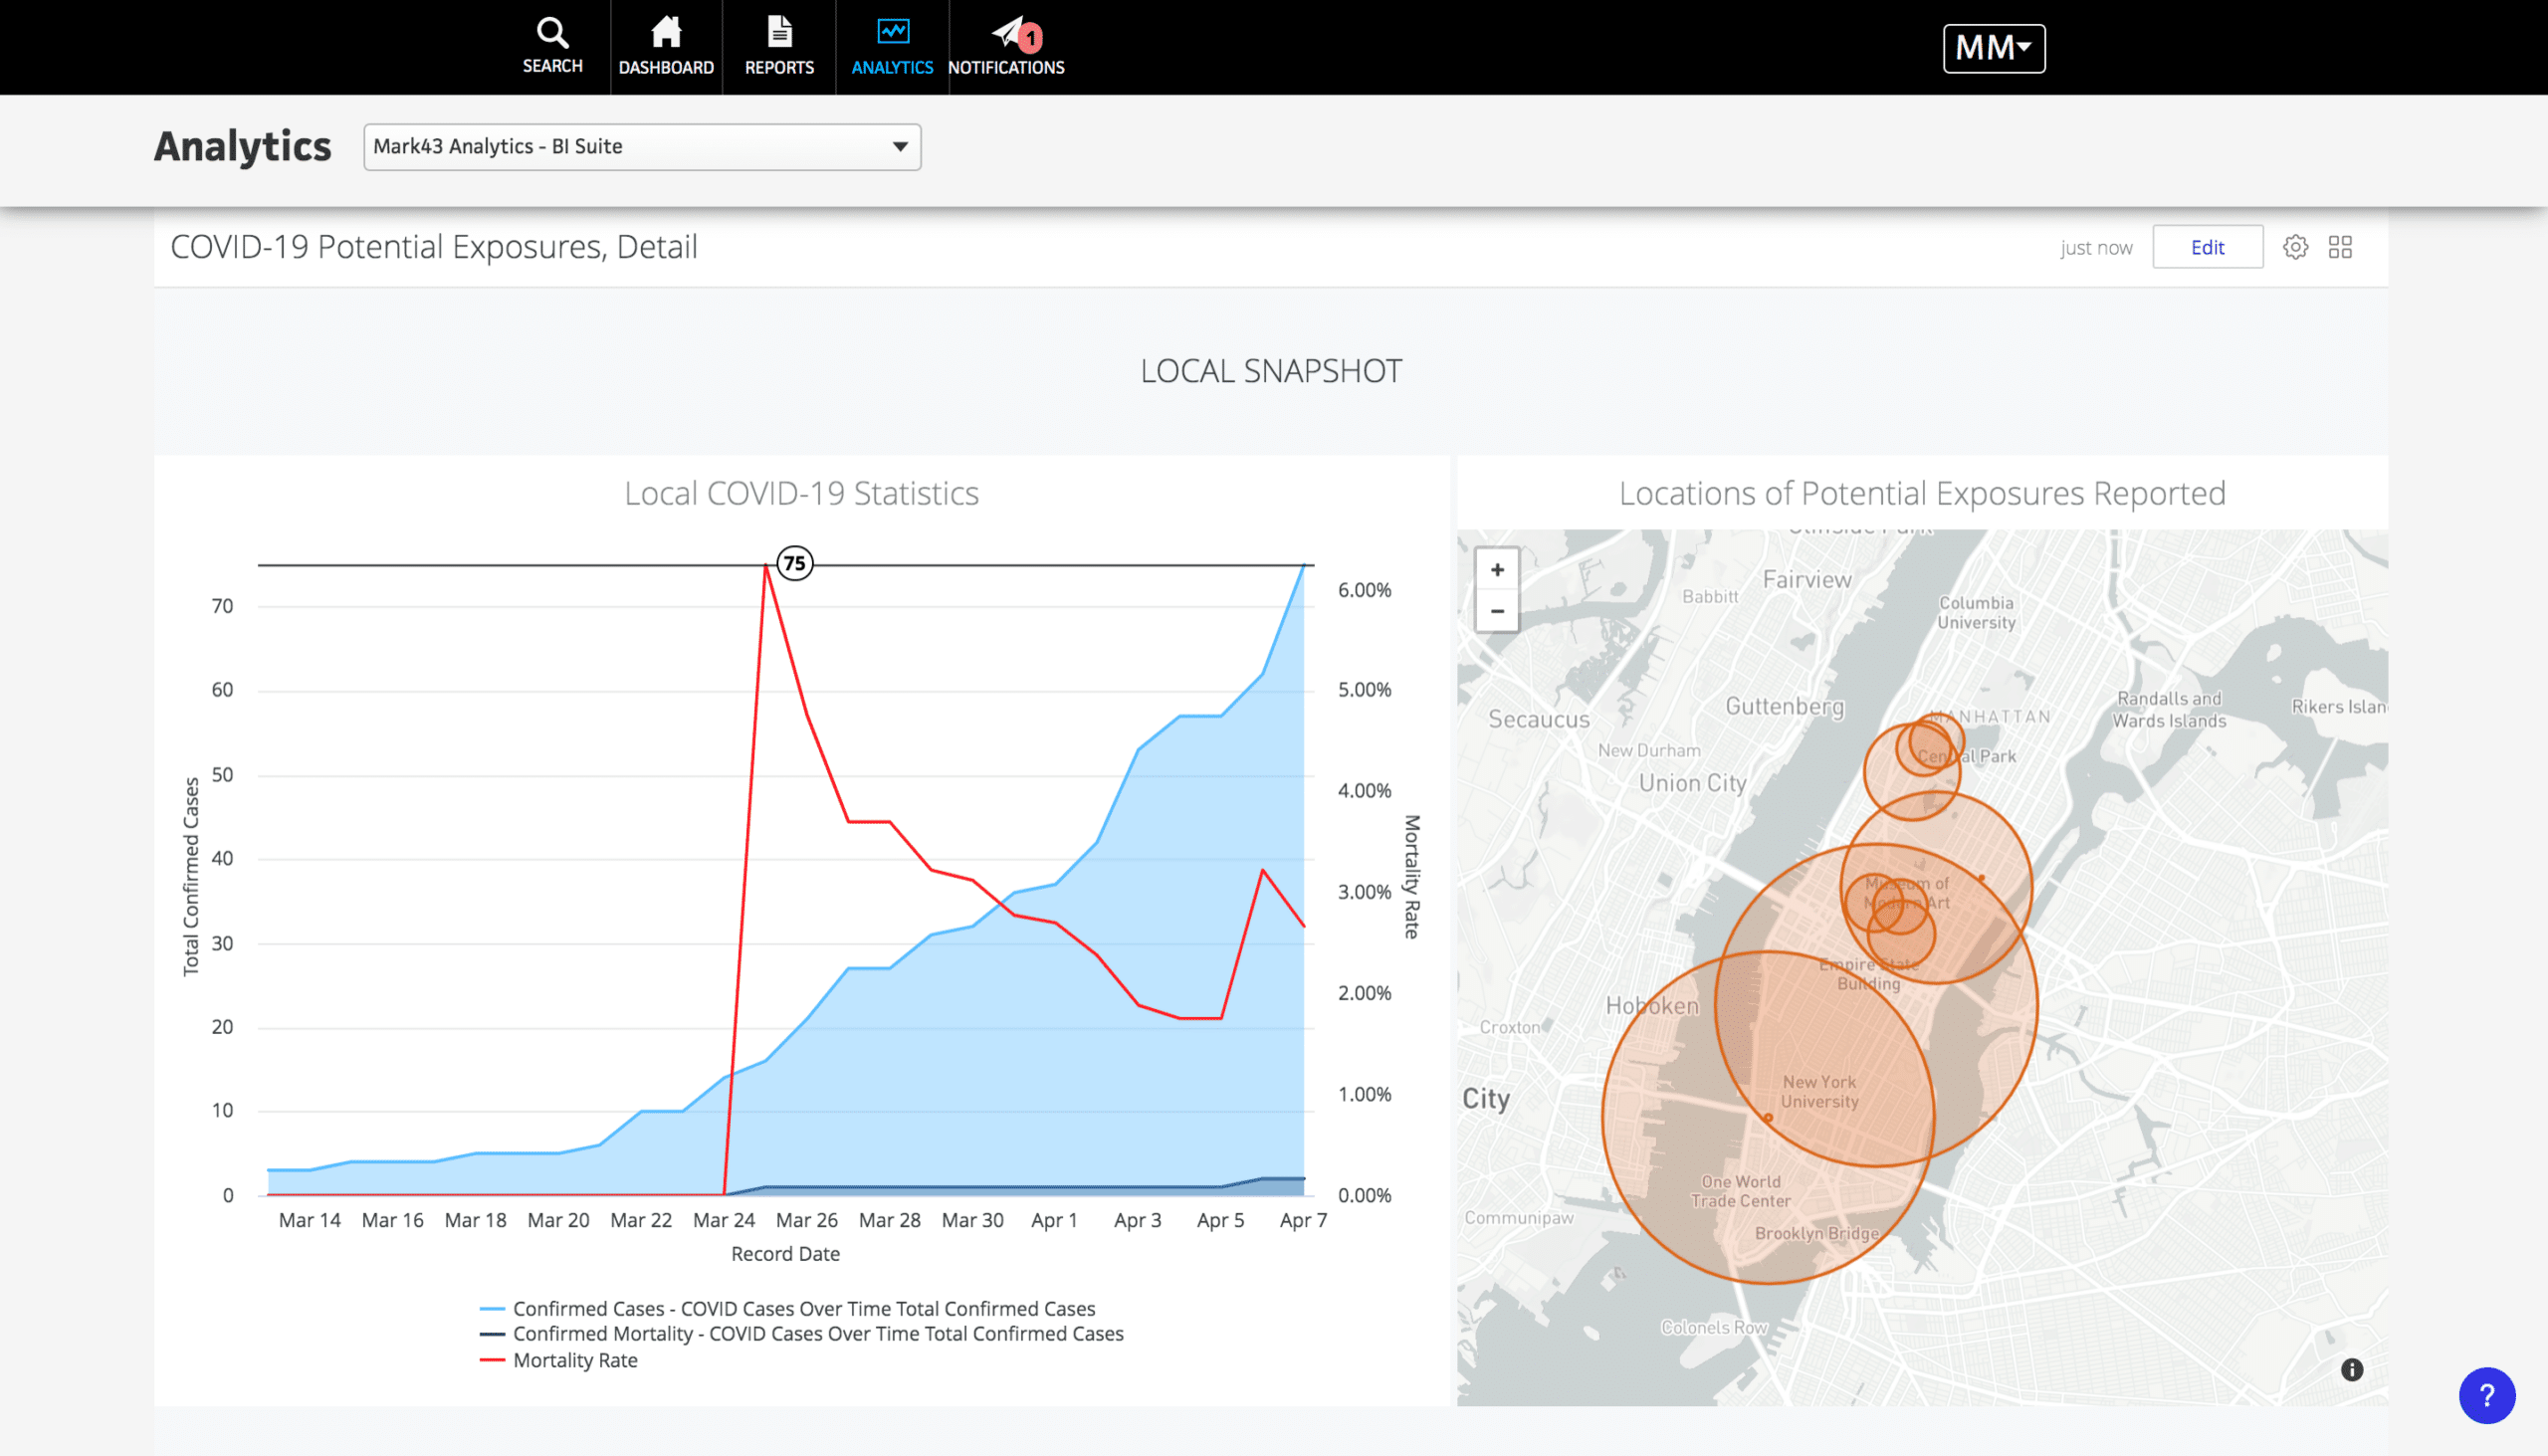Select the Analytics navigation tab
The height and width of the screenshot is (1456, 2548).
[x=892, y=47]
